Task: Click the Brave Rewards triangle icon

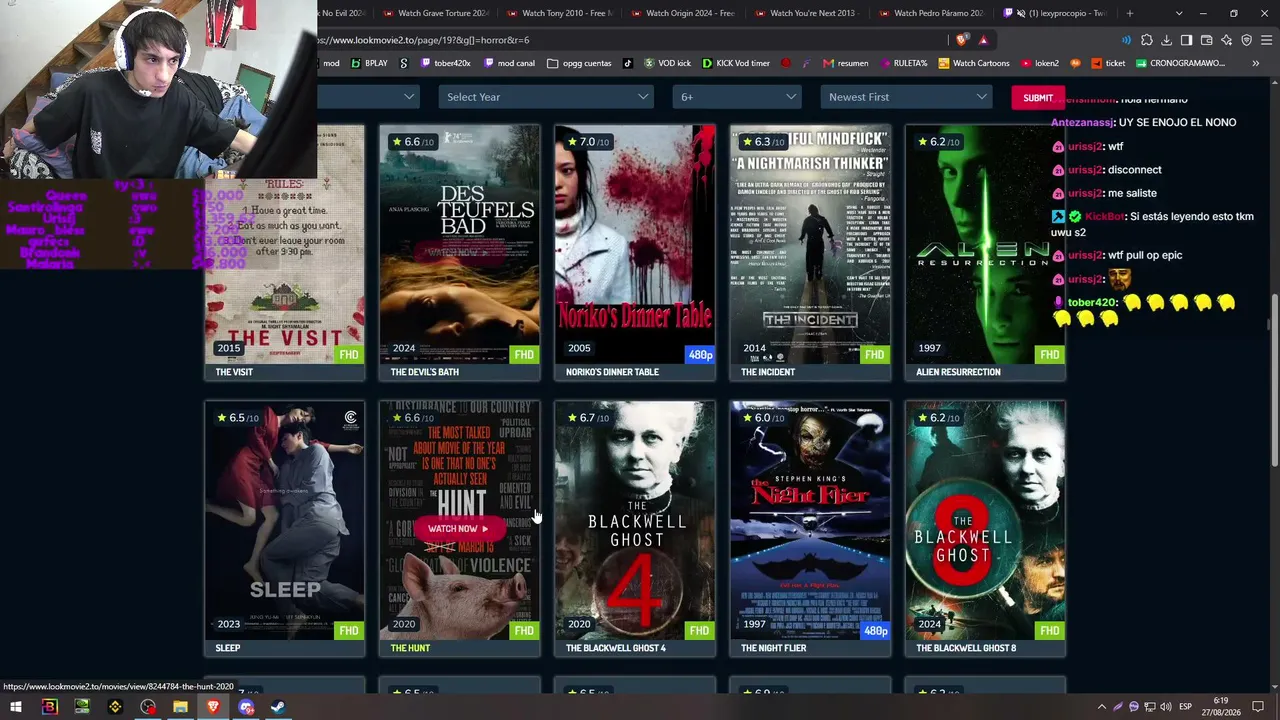Action: pos(984,40)
